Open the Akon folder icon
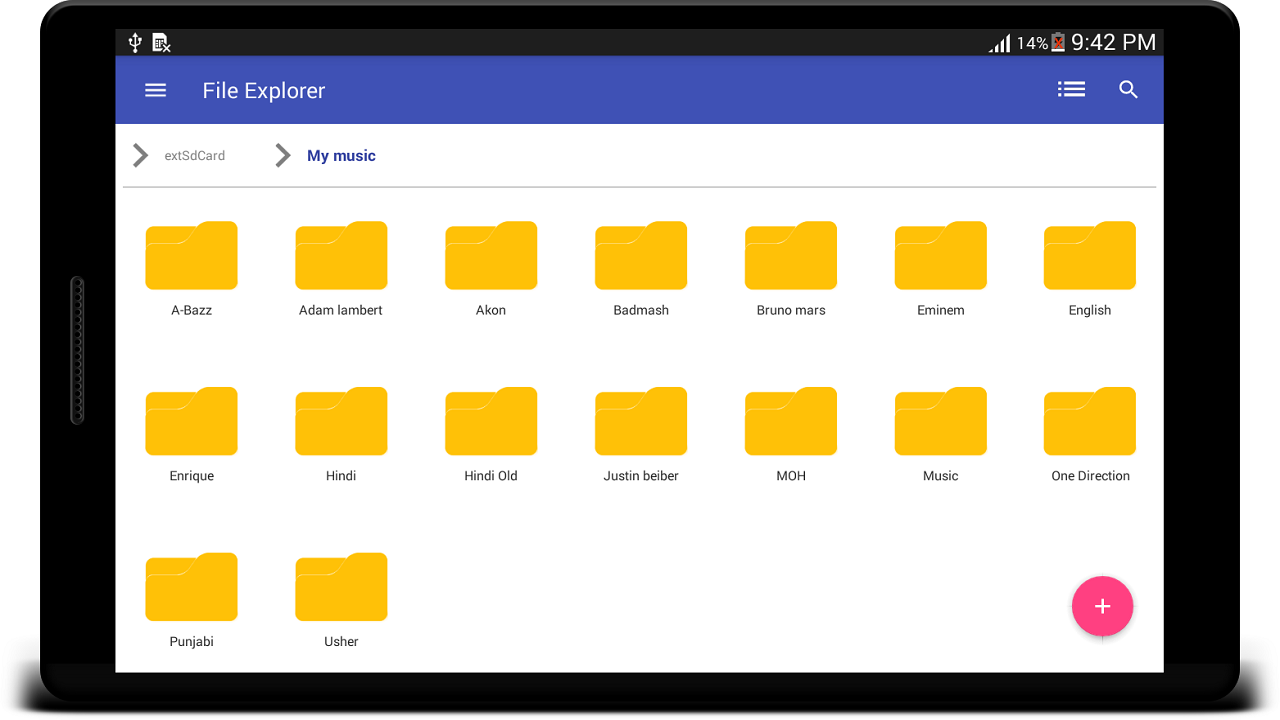 491,256
